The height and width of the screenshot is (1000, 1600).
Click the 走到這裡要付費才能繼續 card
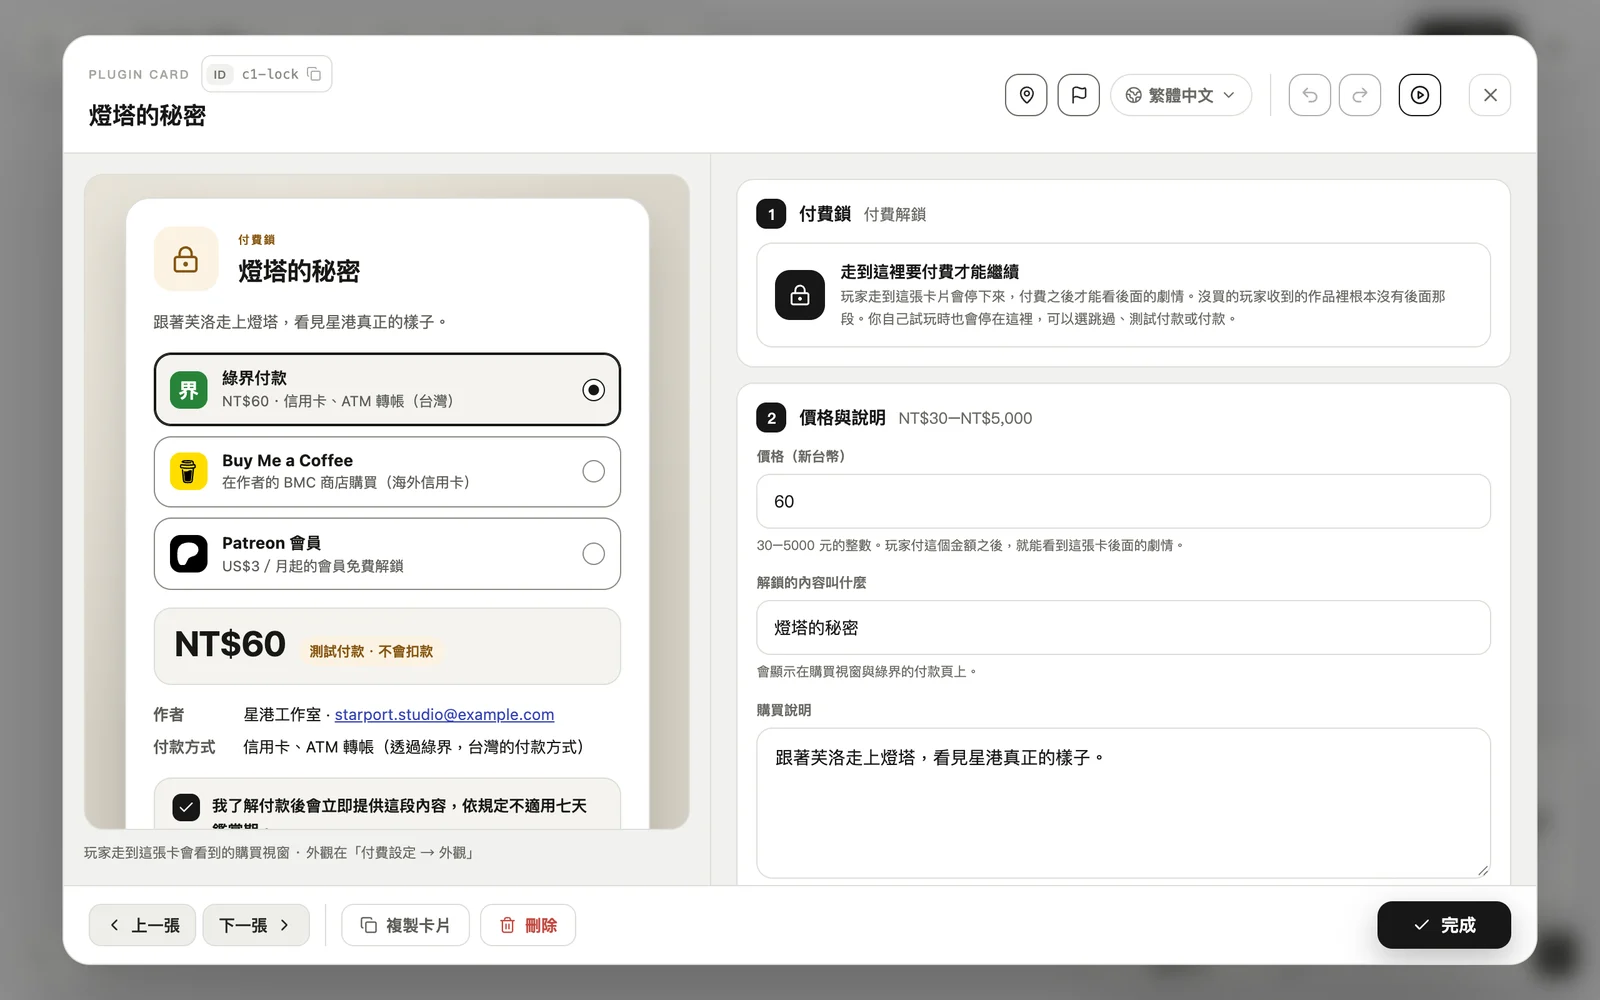pos(1123,295)
